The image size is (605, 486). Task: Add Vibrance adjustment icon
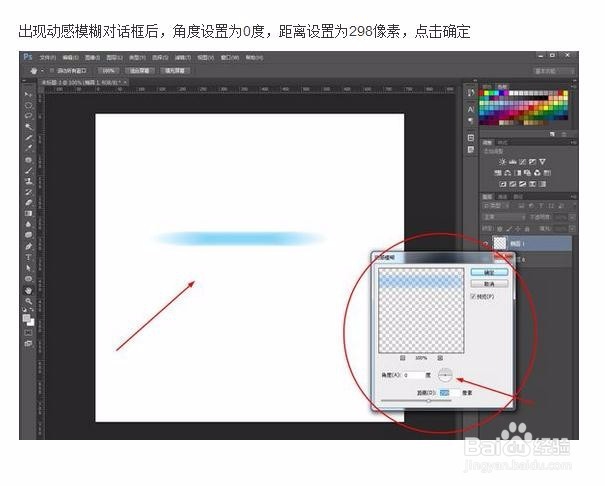[x=542, y=162]
